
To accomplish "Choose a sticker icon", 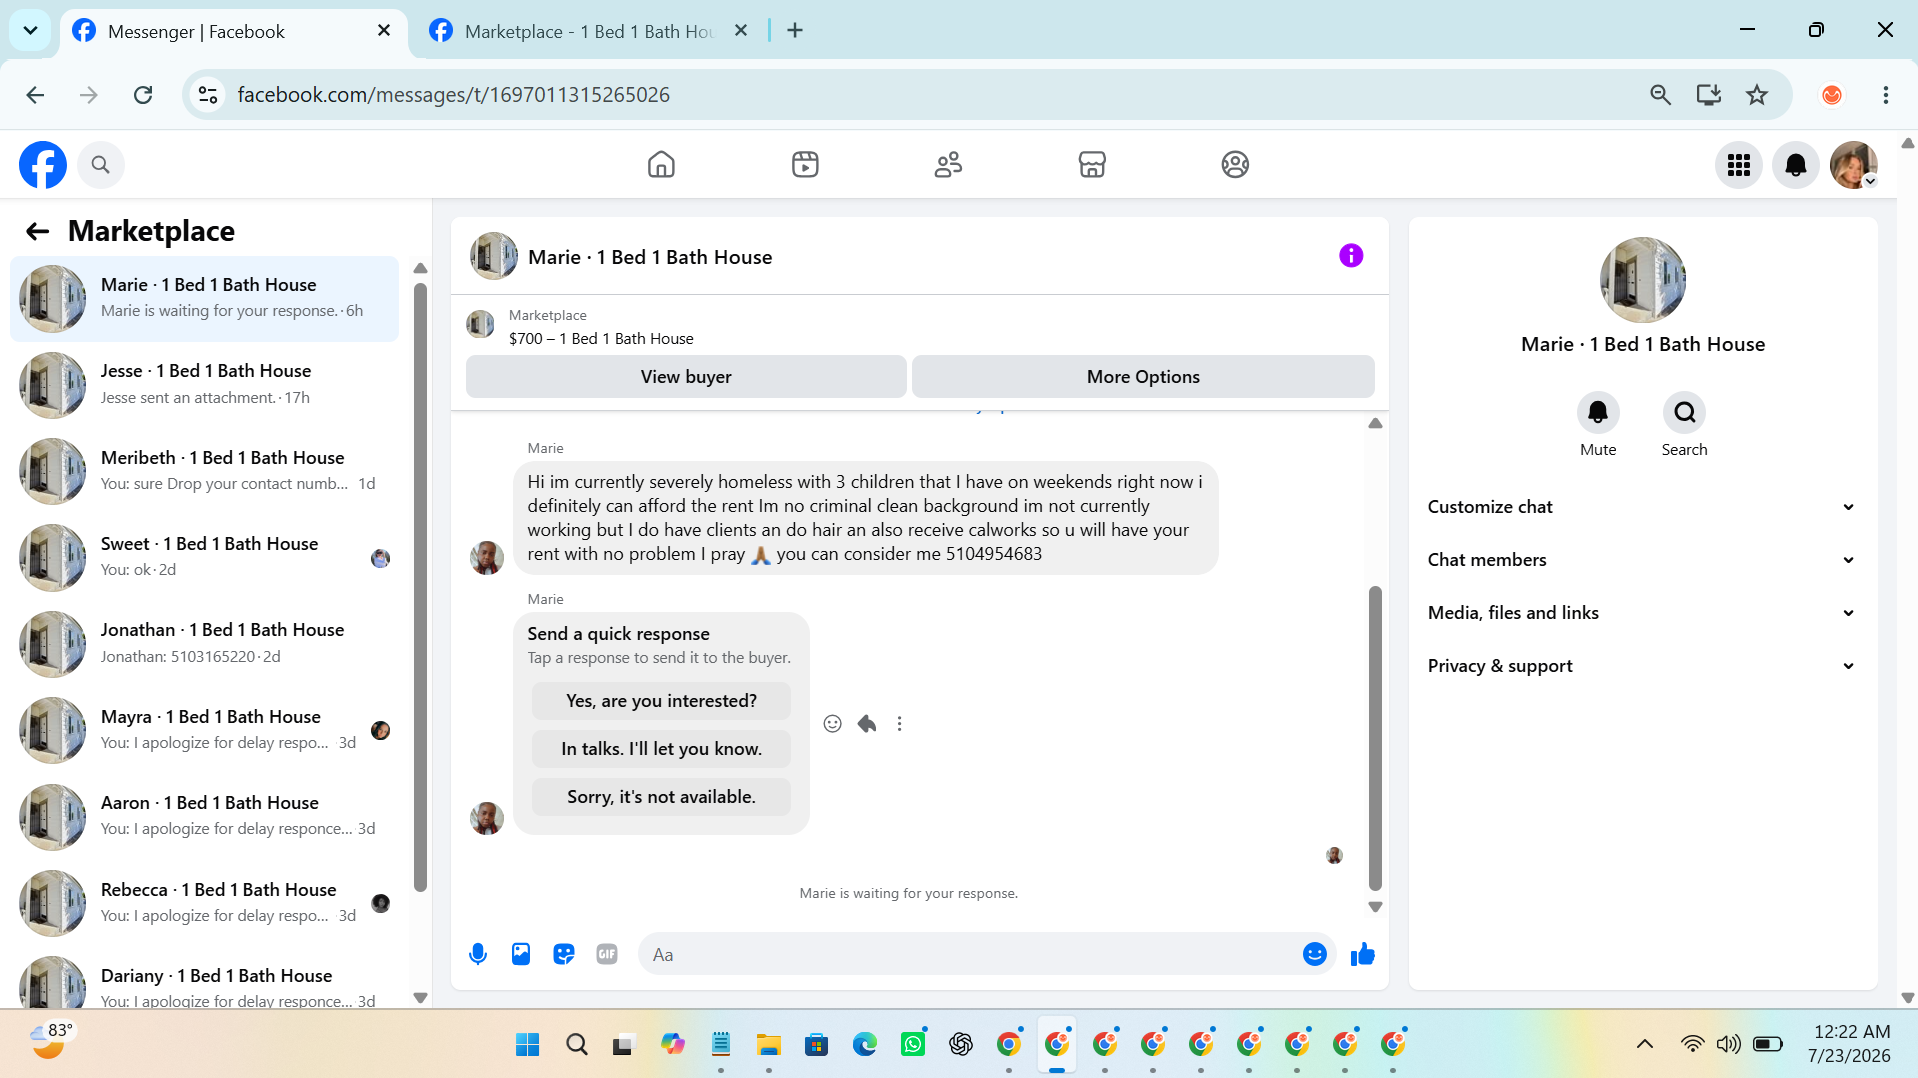I will point(564,954).
